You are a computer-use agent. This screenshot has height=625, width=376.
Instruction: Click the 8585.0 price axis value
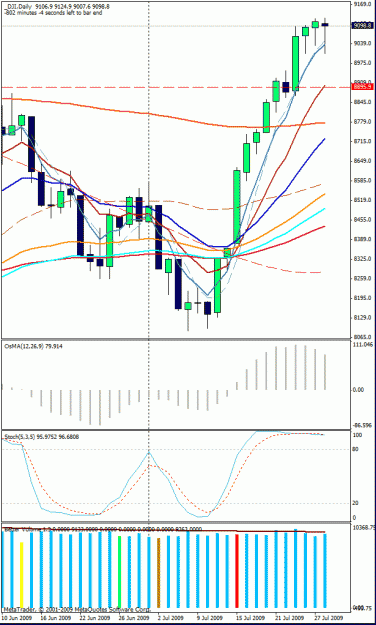(x=363, y=181)
